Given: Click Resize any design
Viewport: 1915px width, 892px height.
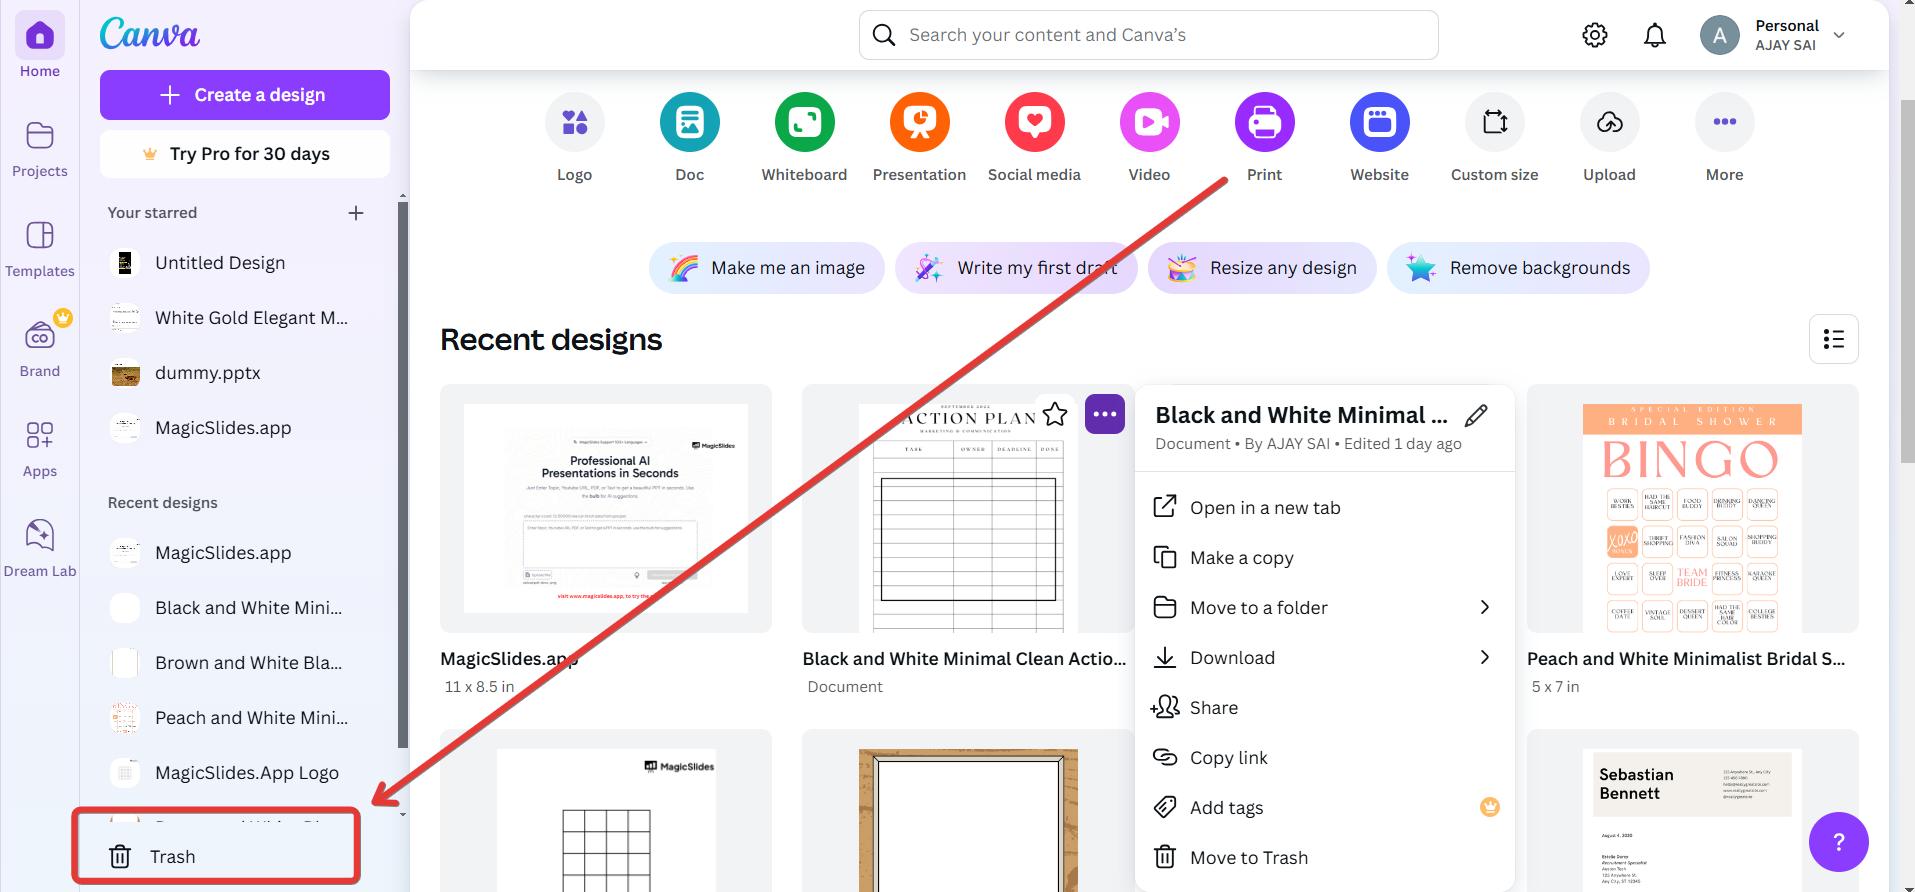Looking at the screenshot, I should click(1262, 268).
